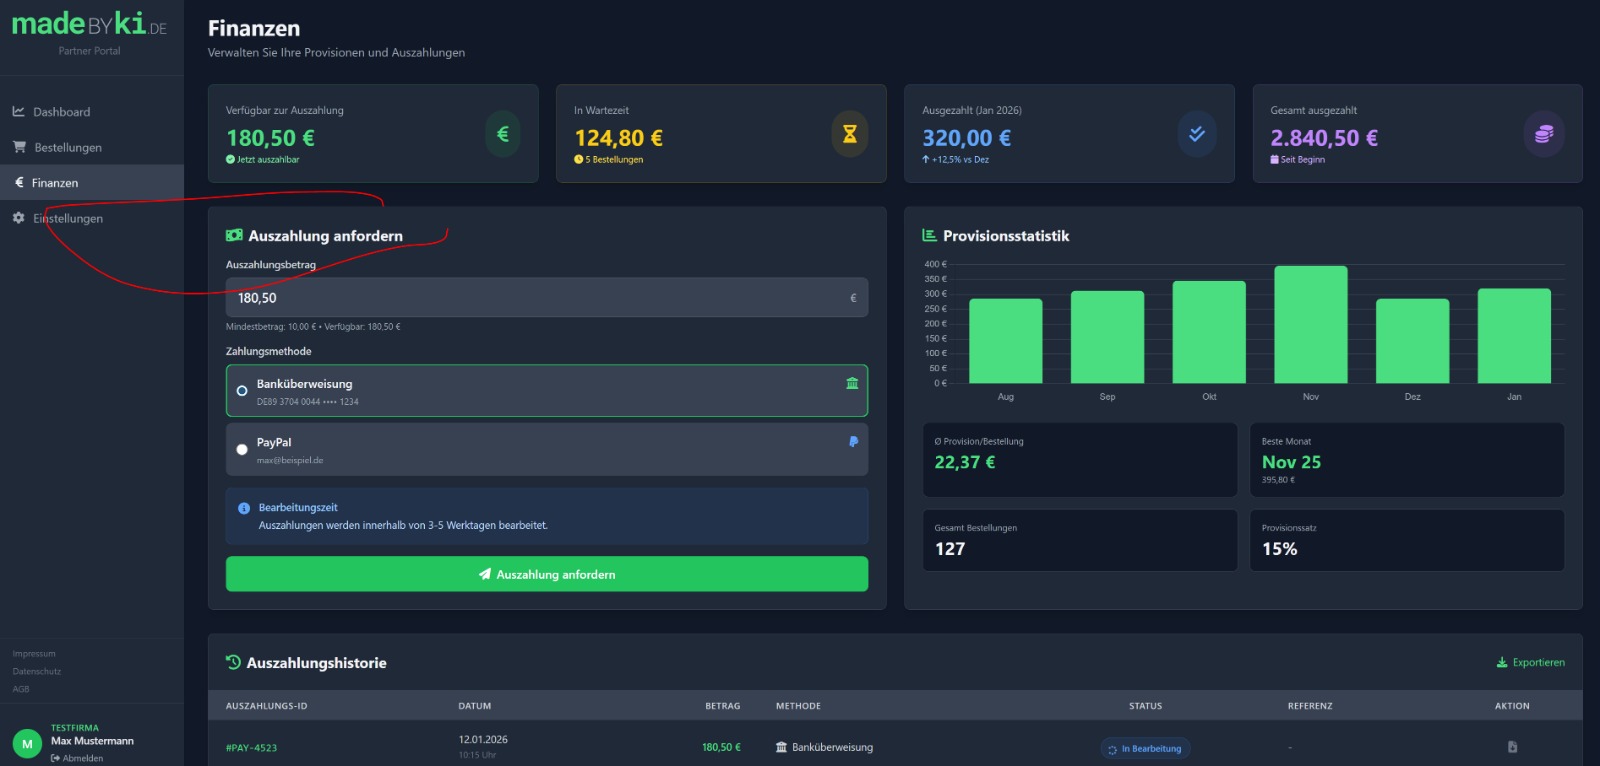Select PayPal payment method

[547, 449]
